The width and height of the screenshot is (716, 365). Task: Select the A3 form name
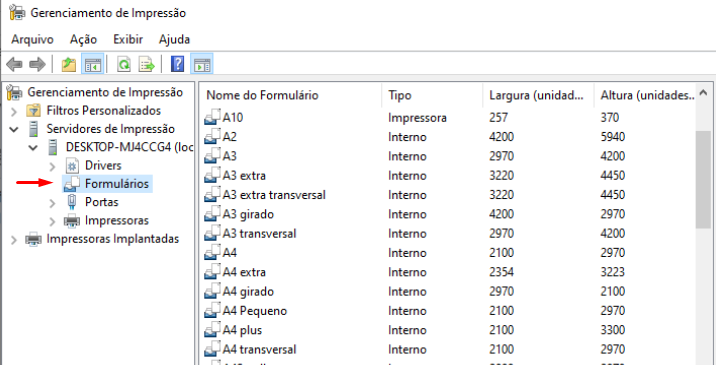pos(230,156)
